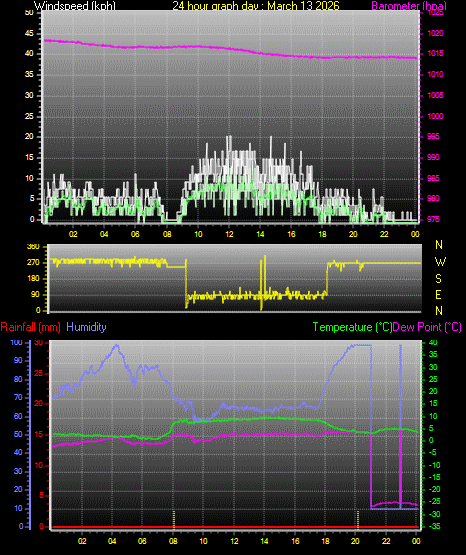Click the "1010" barometer axis value

pos(435,74)
